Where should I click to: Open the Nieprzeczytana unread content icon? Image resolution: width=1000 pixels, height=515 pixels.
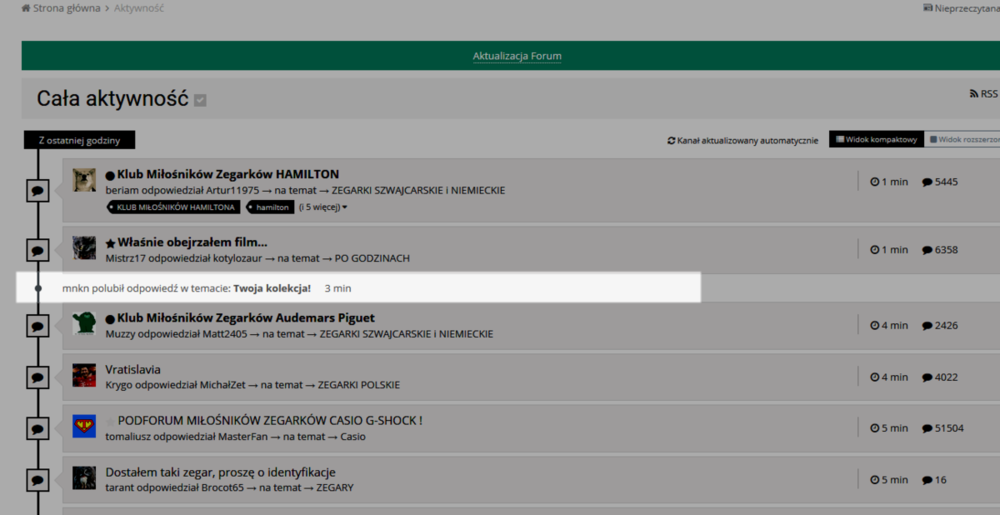927,8
